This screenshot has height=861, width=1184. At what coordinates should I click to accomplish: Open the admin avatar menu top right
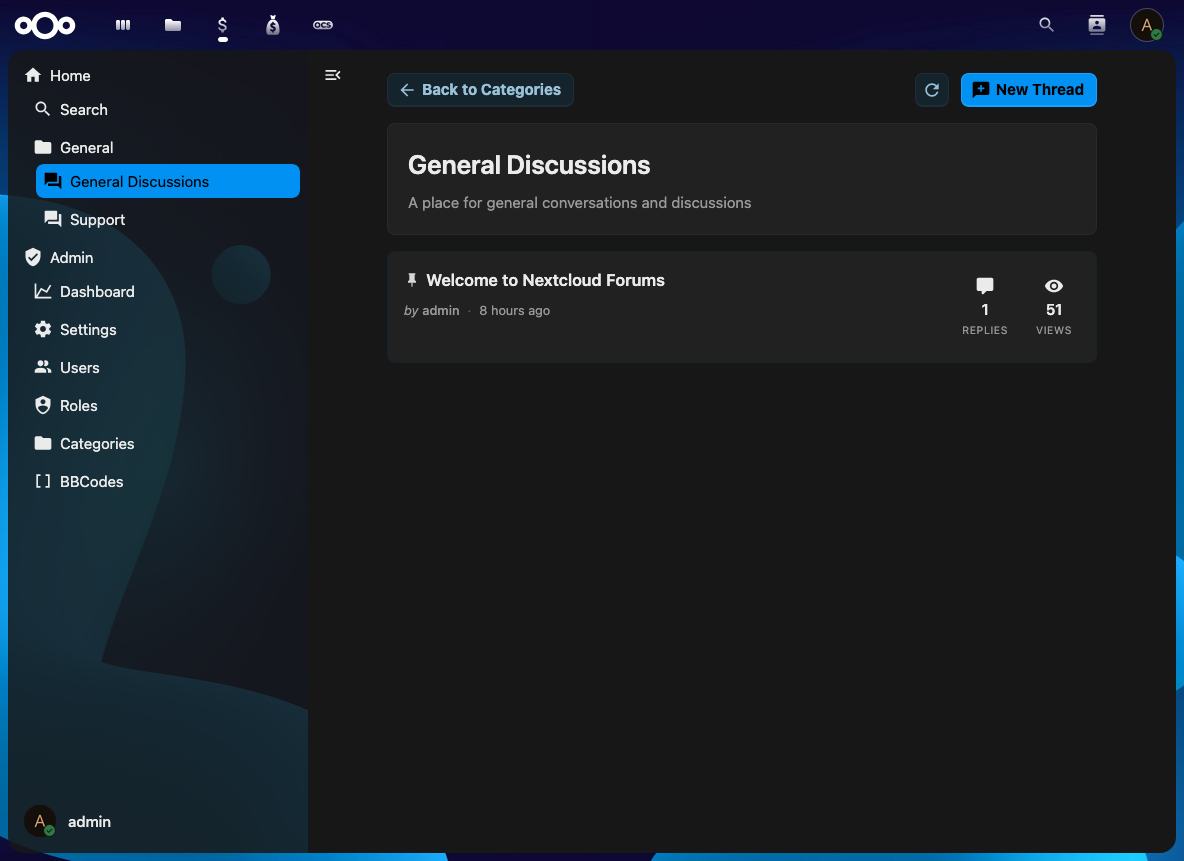1146,25
